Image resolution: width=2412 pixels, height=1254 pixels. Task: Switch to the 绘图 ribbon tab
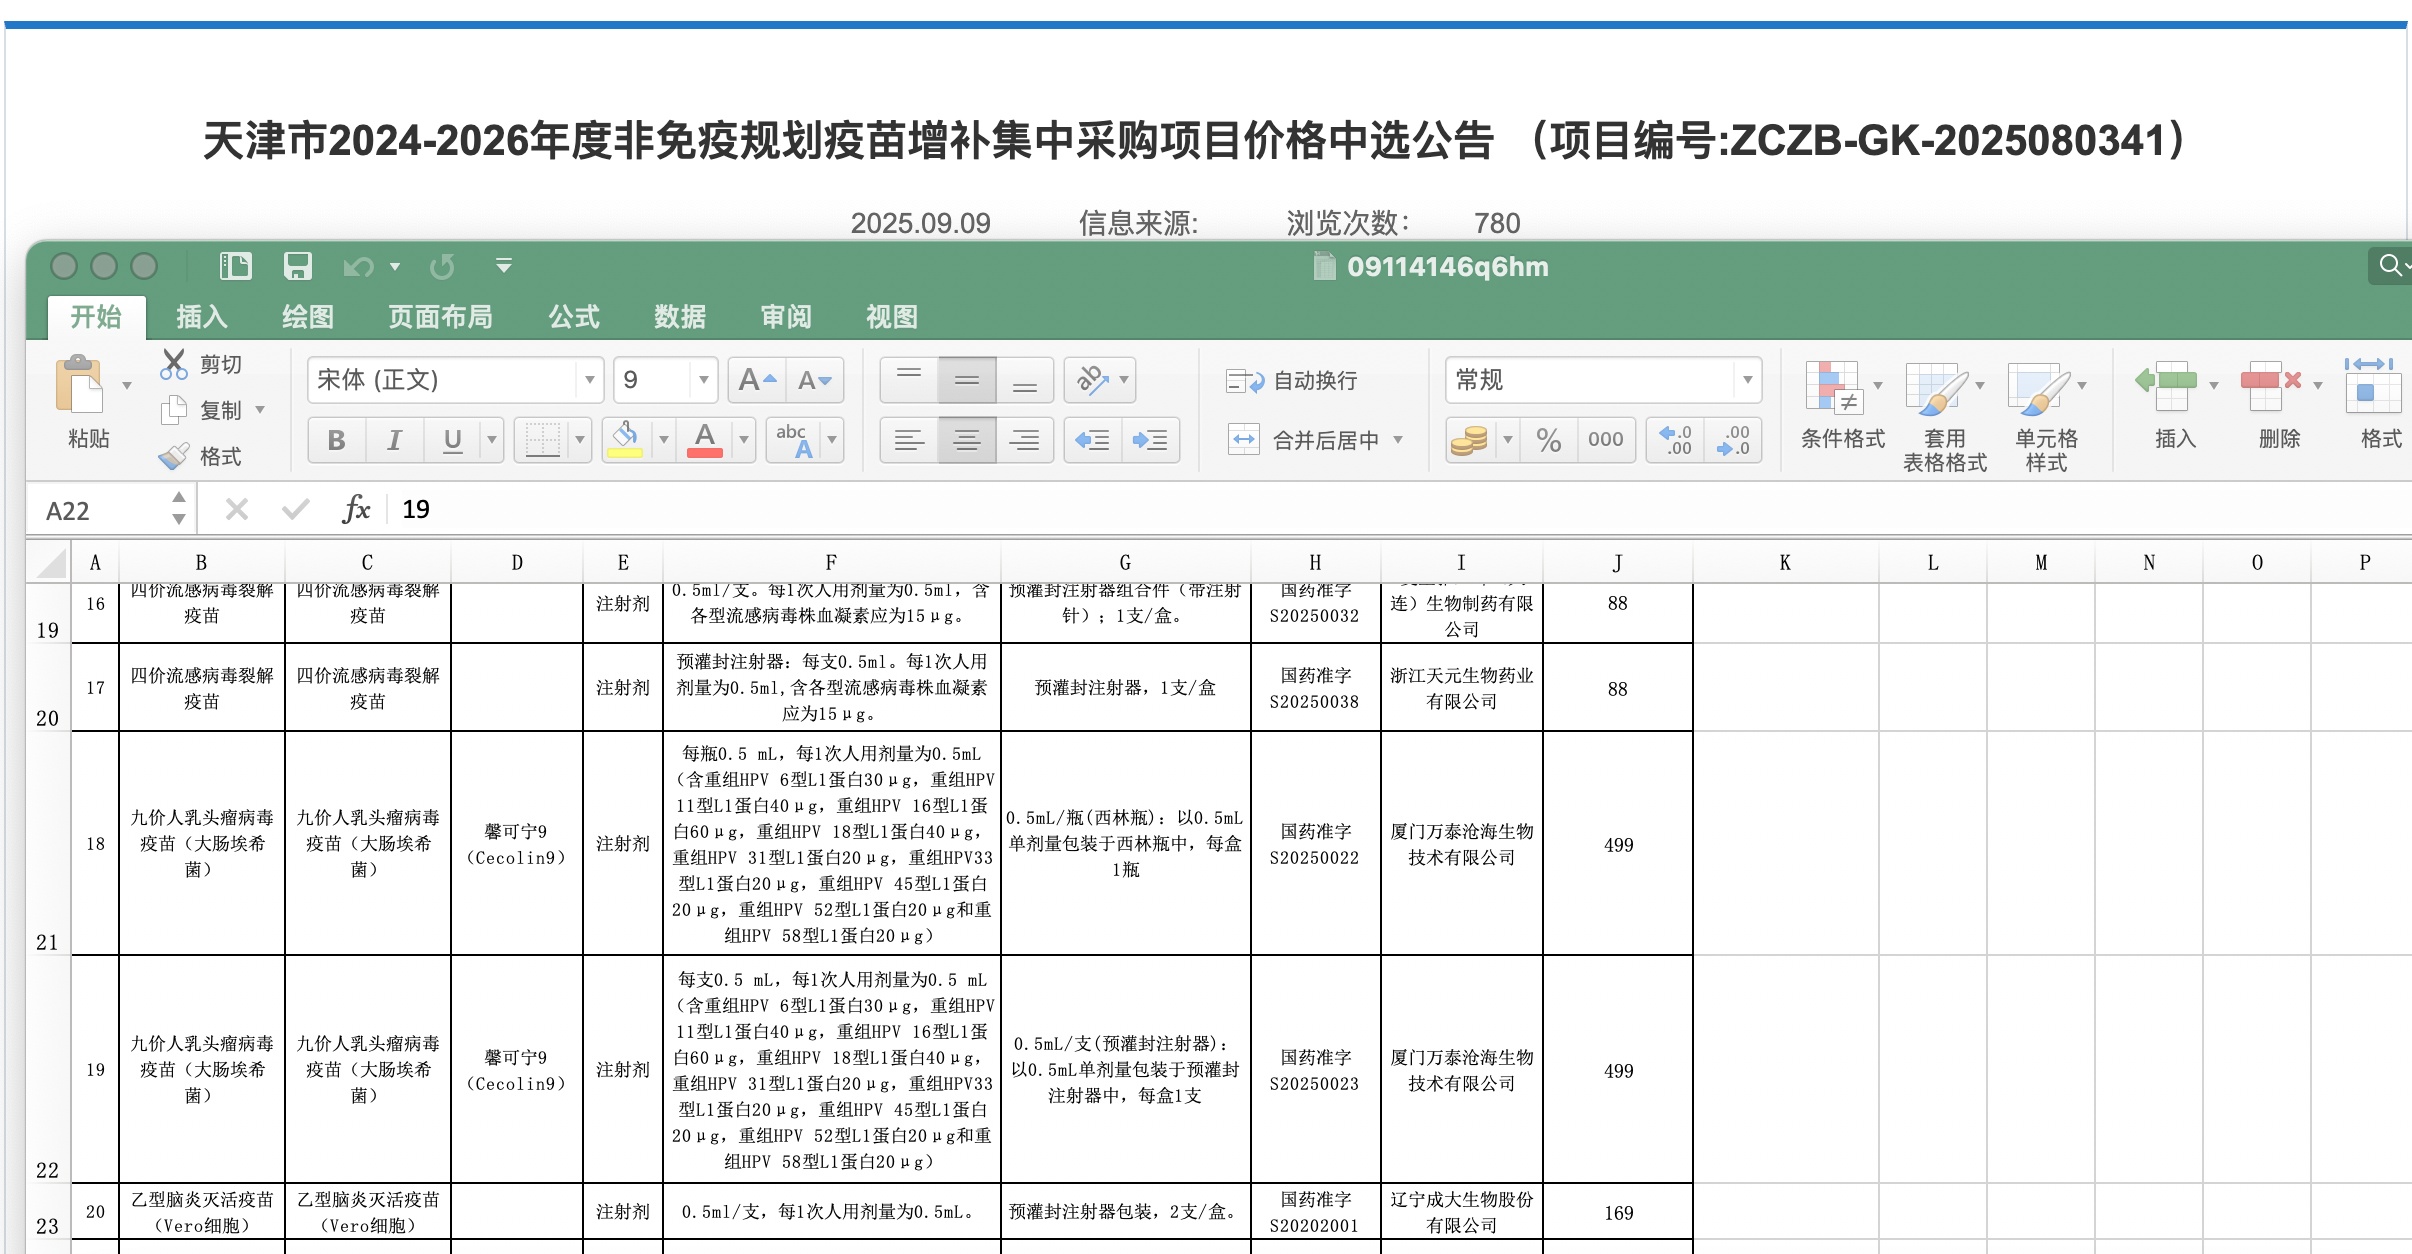pos(307,317)
